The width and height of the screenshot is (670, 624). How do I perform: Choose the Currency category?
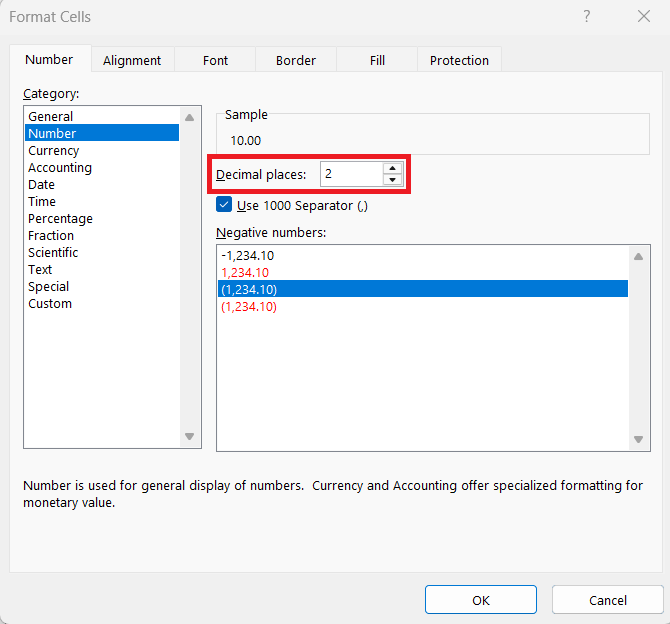coord(102,150)
